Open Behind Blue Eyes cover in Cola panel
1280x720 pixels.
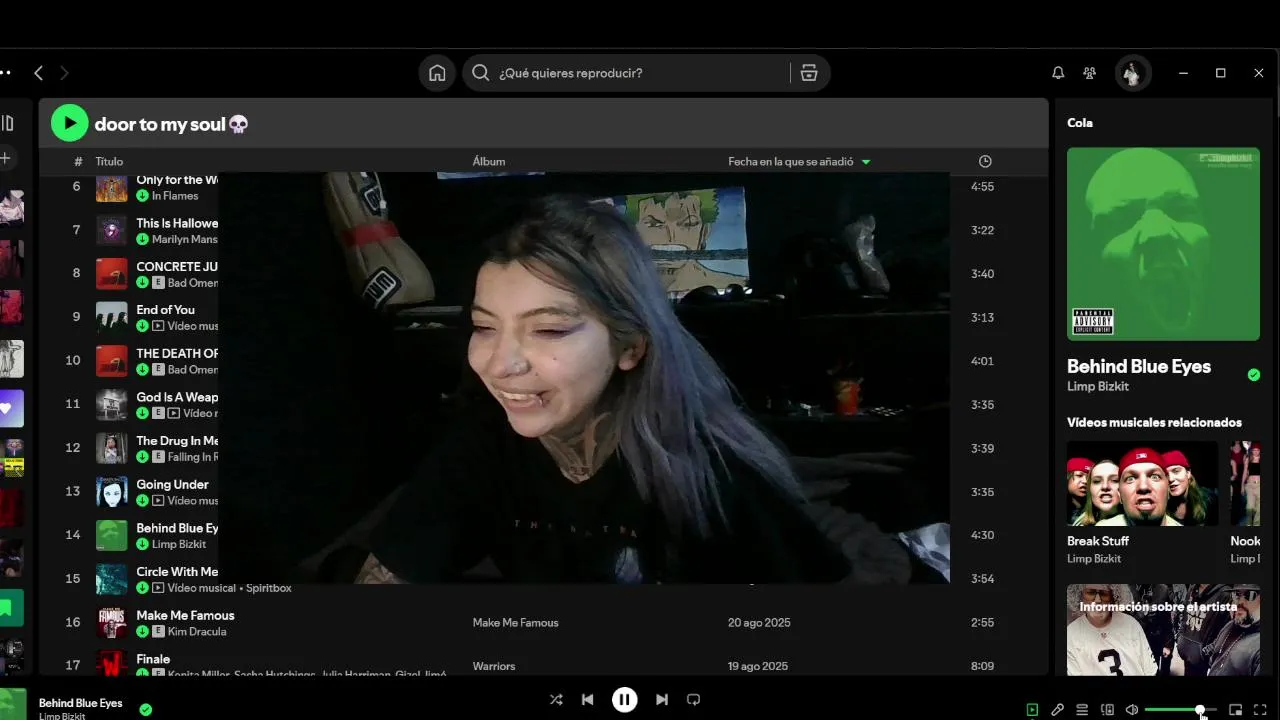tap(1163, 244)
